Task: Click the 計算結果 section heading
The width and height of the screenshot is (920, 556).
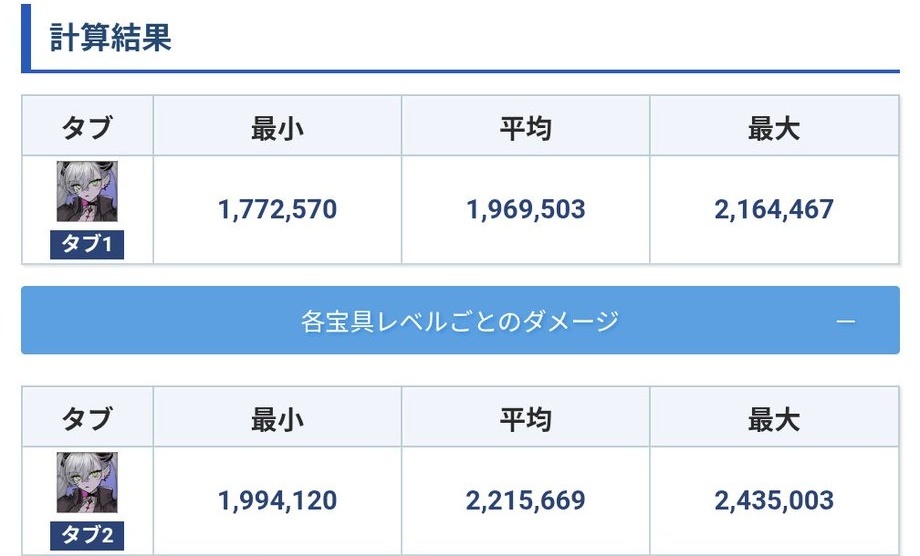Action: 110,38
